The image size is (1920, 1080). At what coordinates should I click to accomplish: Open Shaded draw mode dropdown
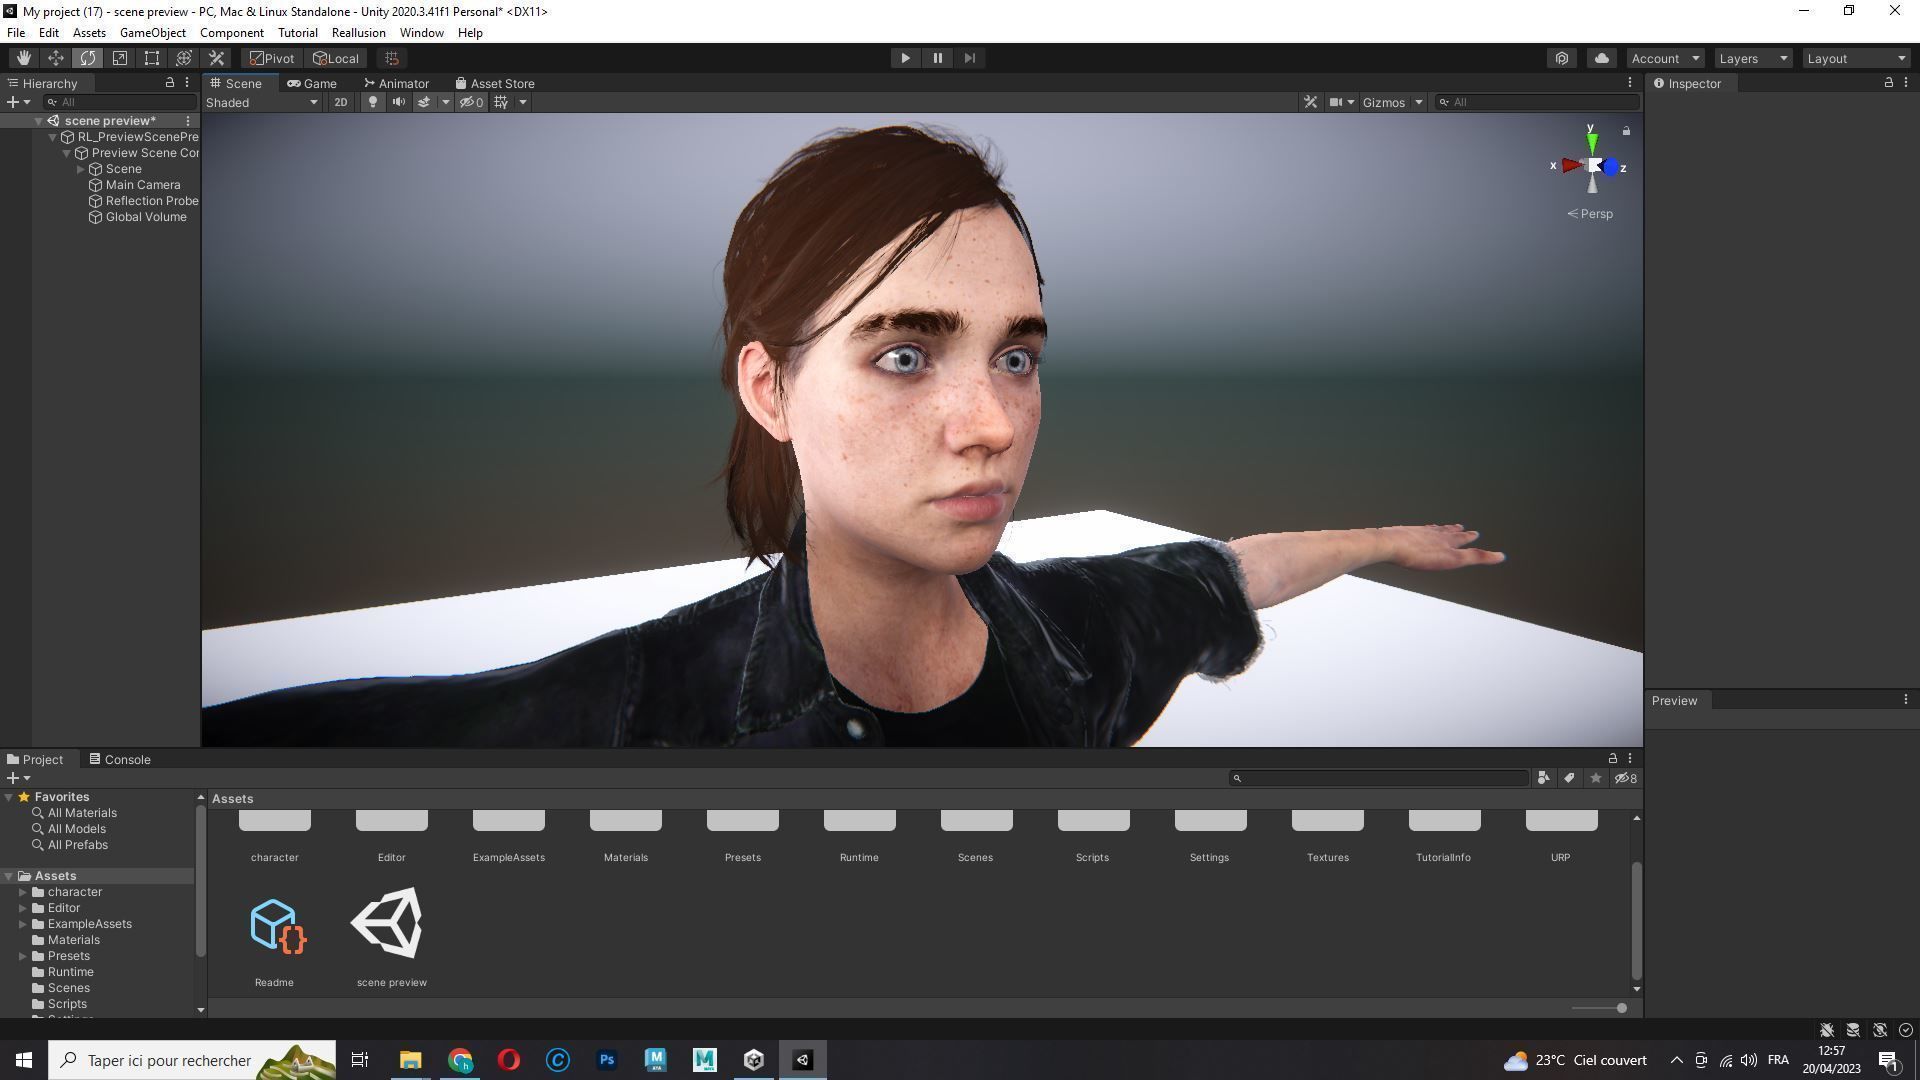click(x=262, y=102)
